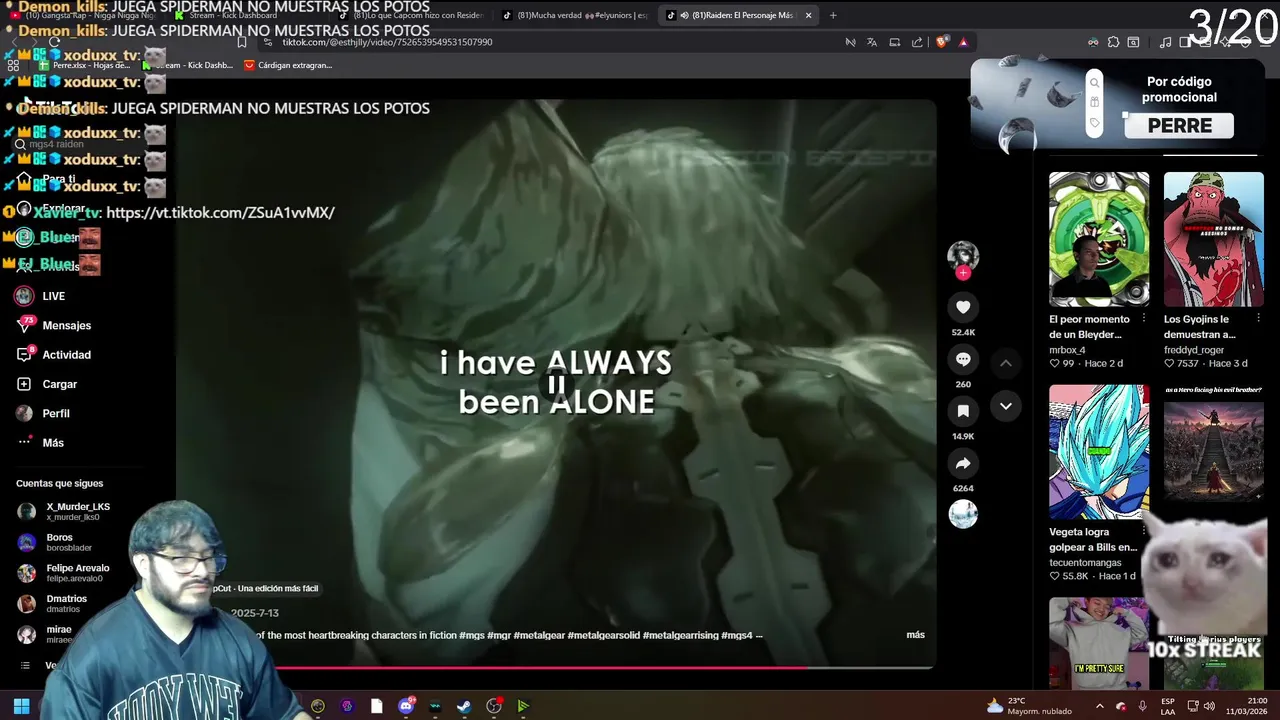
Task: Click the translate page icon
Action: (x=872, y=42)
